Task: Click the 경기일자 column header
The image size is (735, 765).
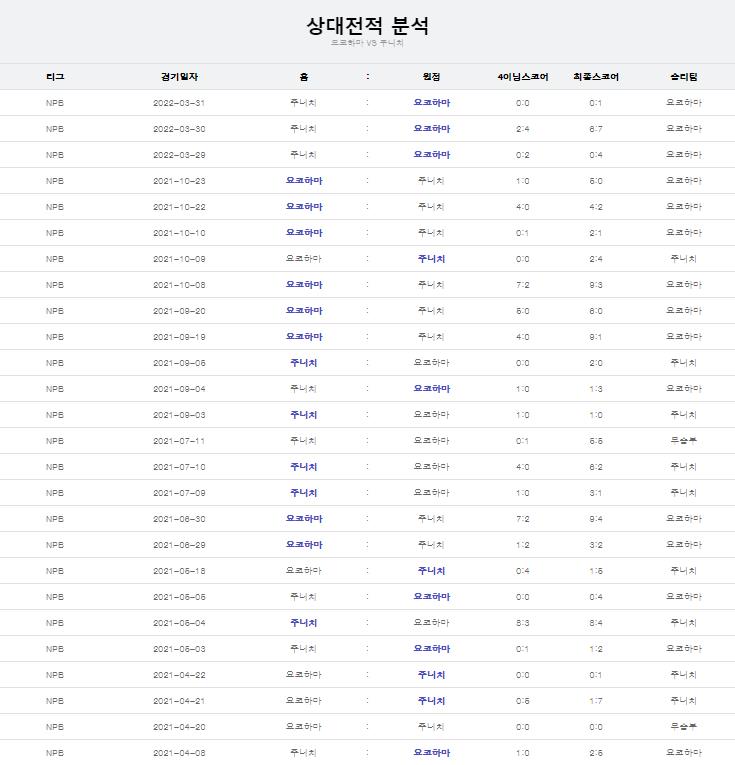Action: click(179, 77)
